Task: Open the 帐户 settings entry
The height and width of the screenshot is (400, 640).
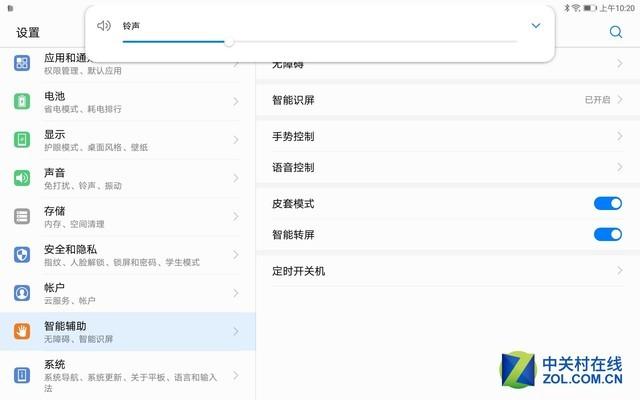Action: click(127, 293)
